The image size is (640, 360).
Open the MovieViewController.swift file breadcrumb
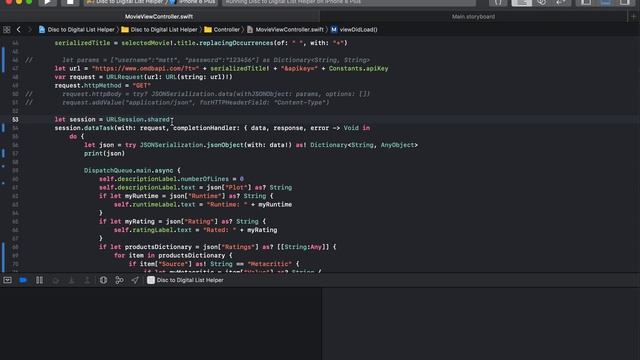click(285, 29)
